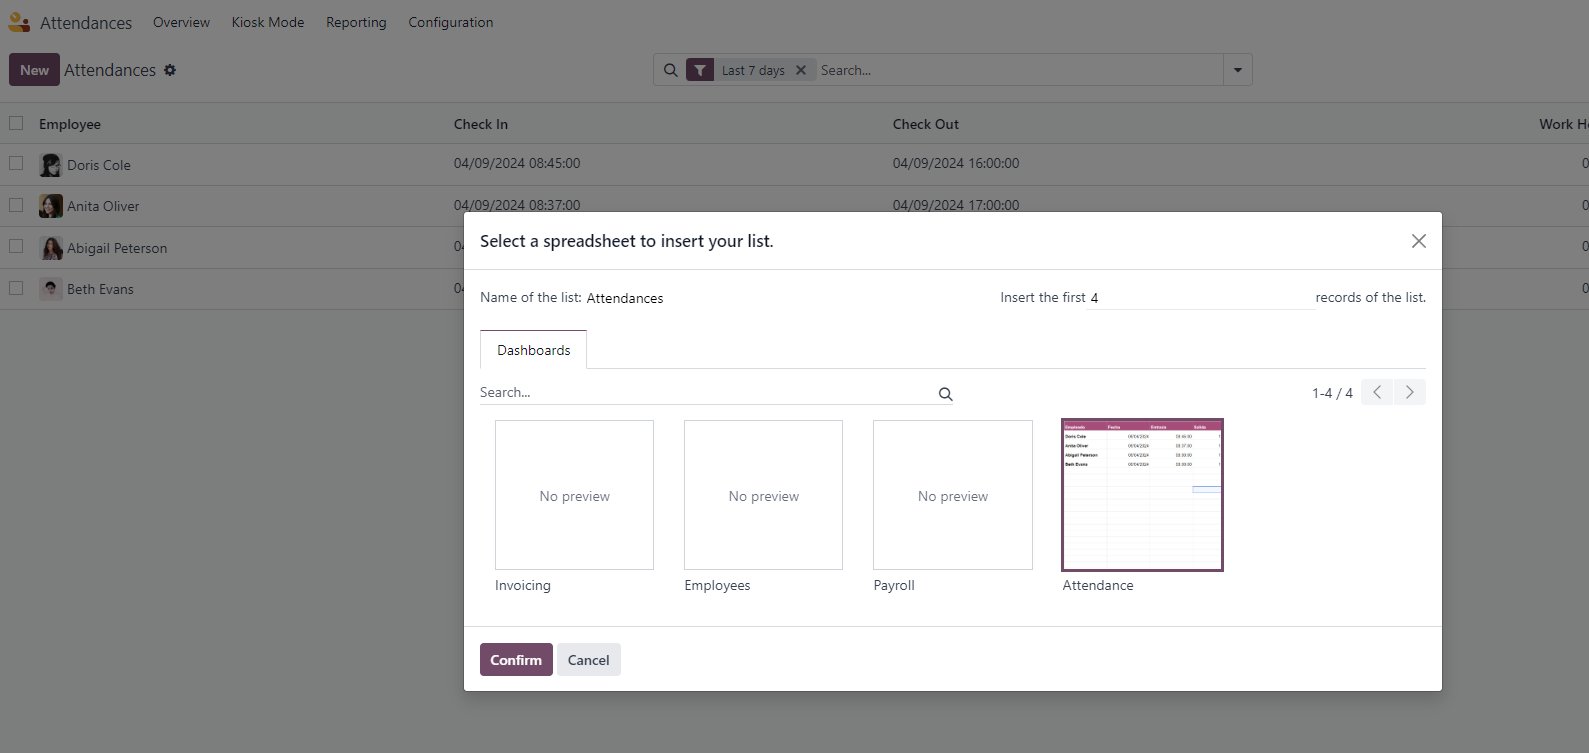This screenshot has width=1589, height=753.
Task: Open the gear settings next to Attendances
Action: pyautogui.click(x=170, y=70)
